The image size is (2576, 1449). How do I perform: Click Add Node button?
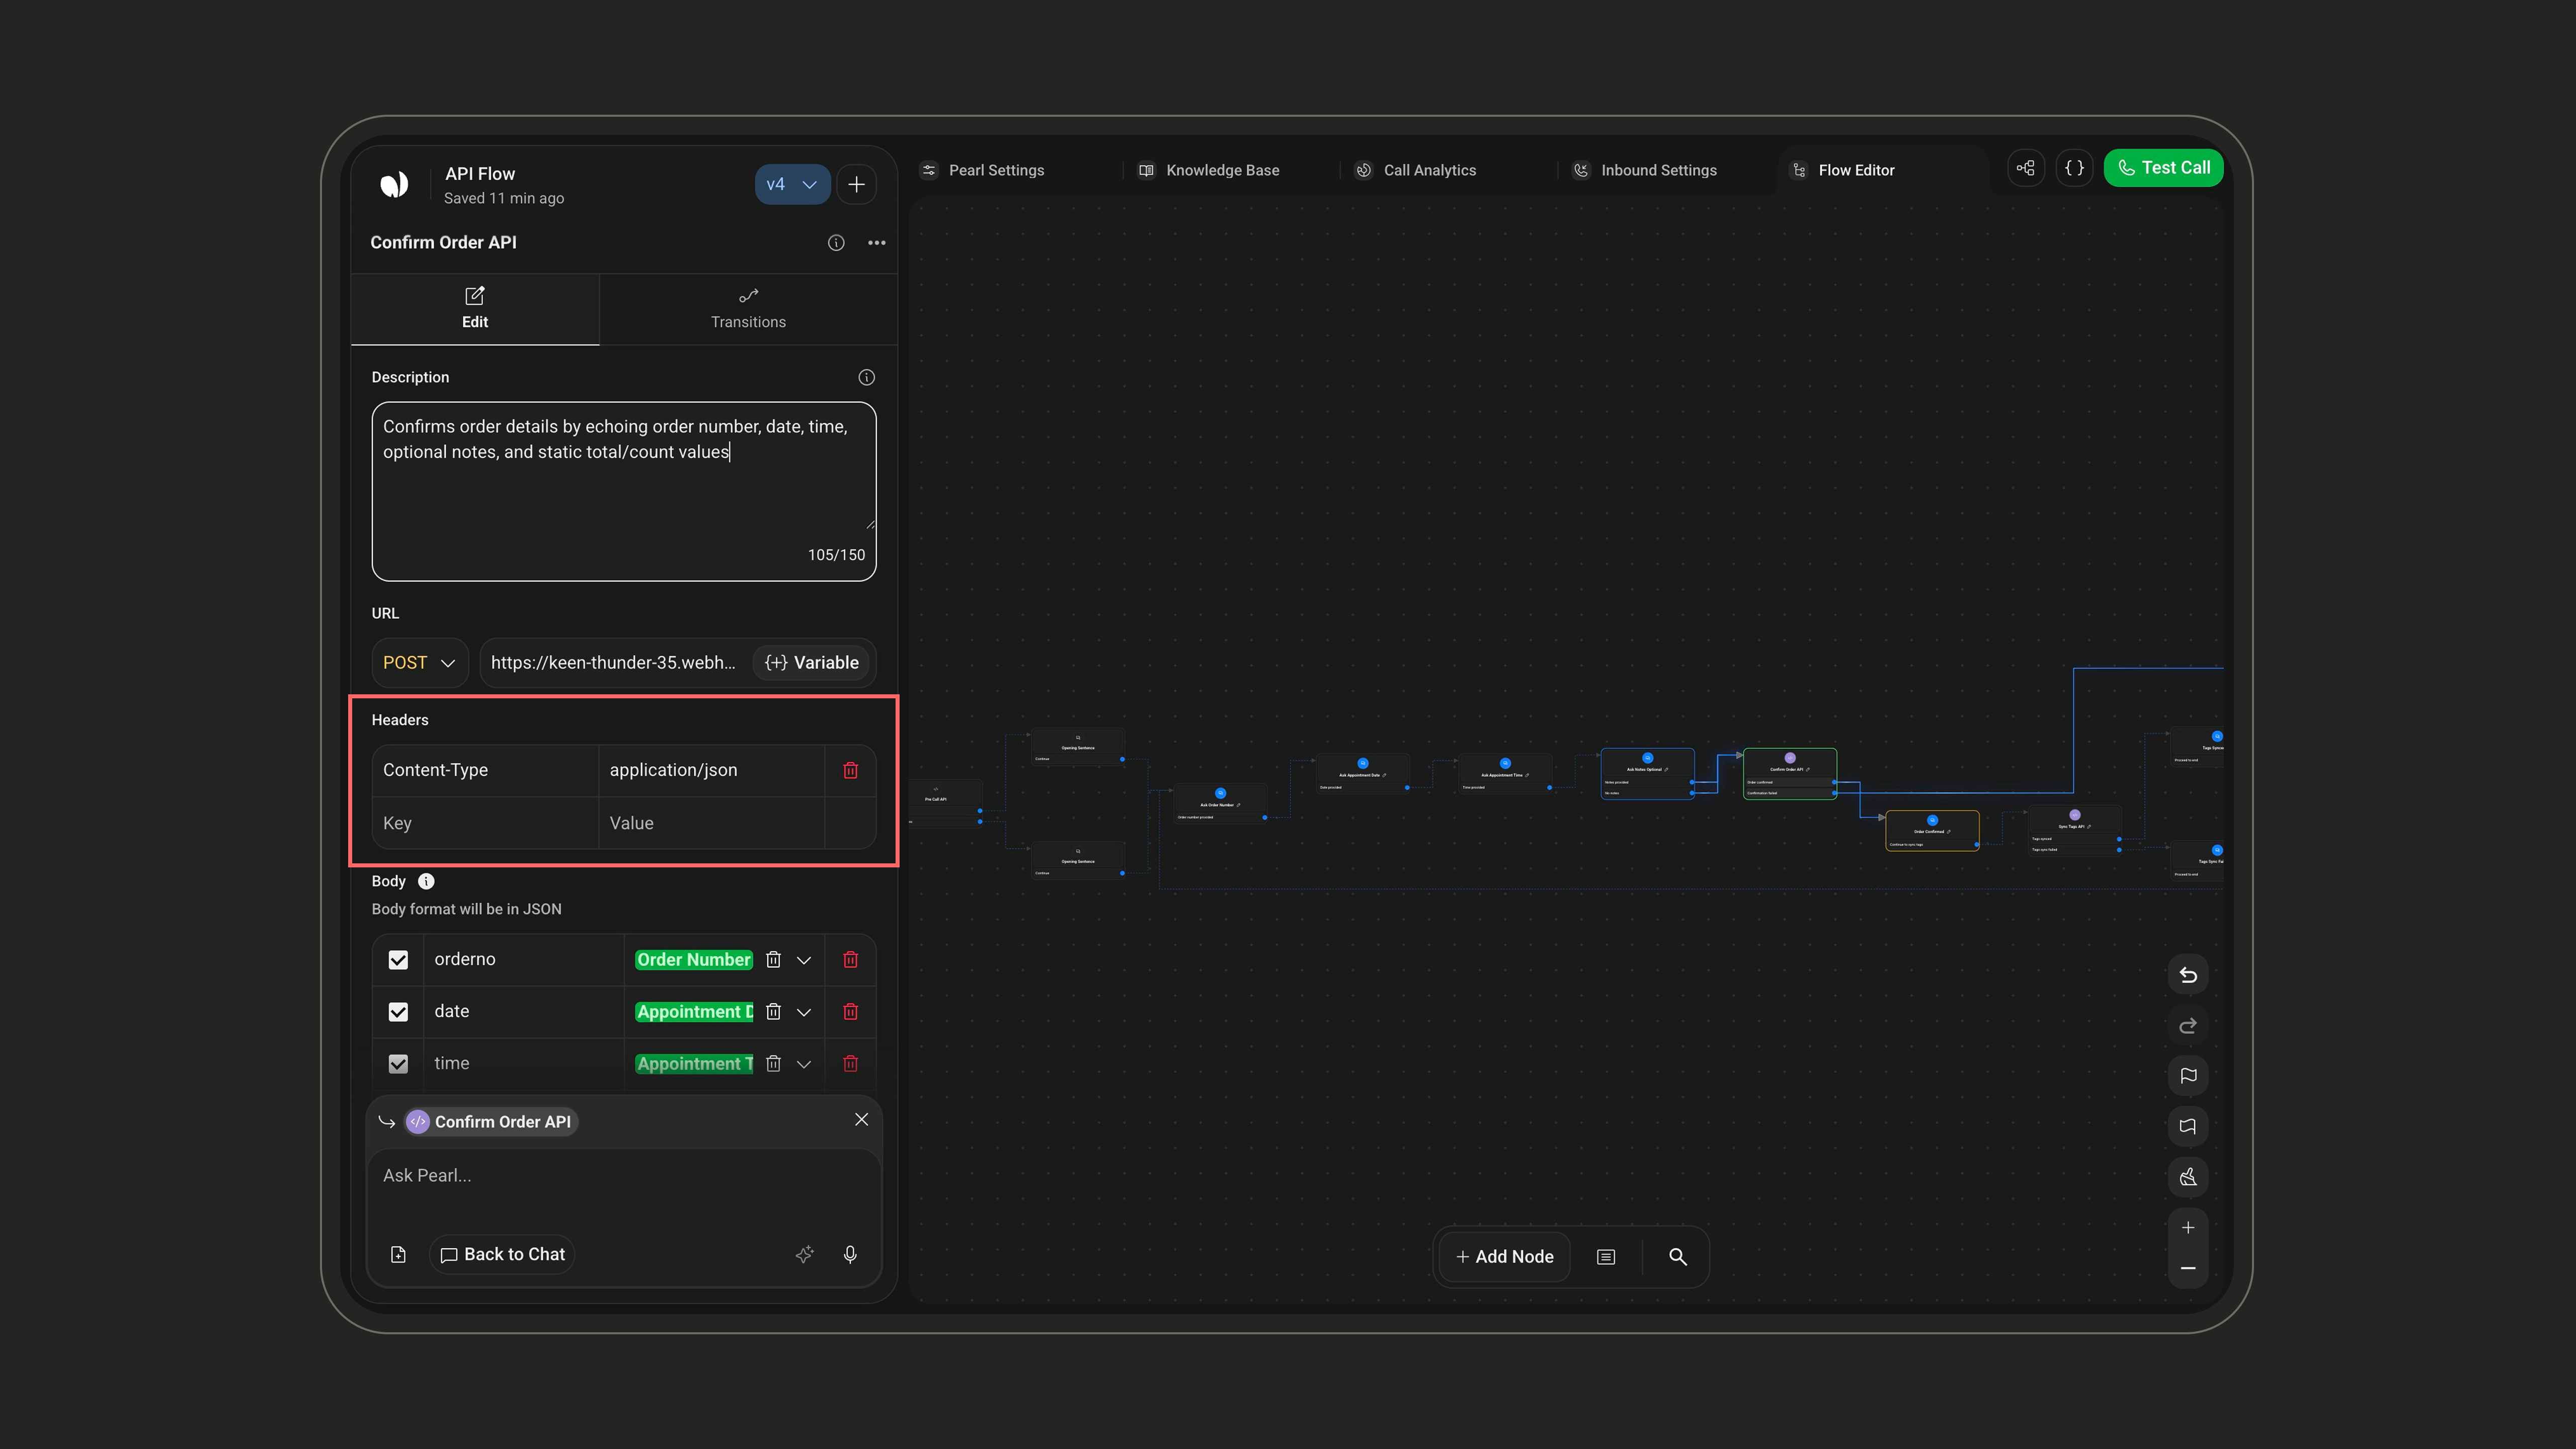tap(1504, 1257)
